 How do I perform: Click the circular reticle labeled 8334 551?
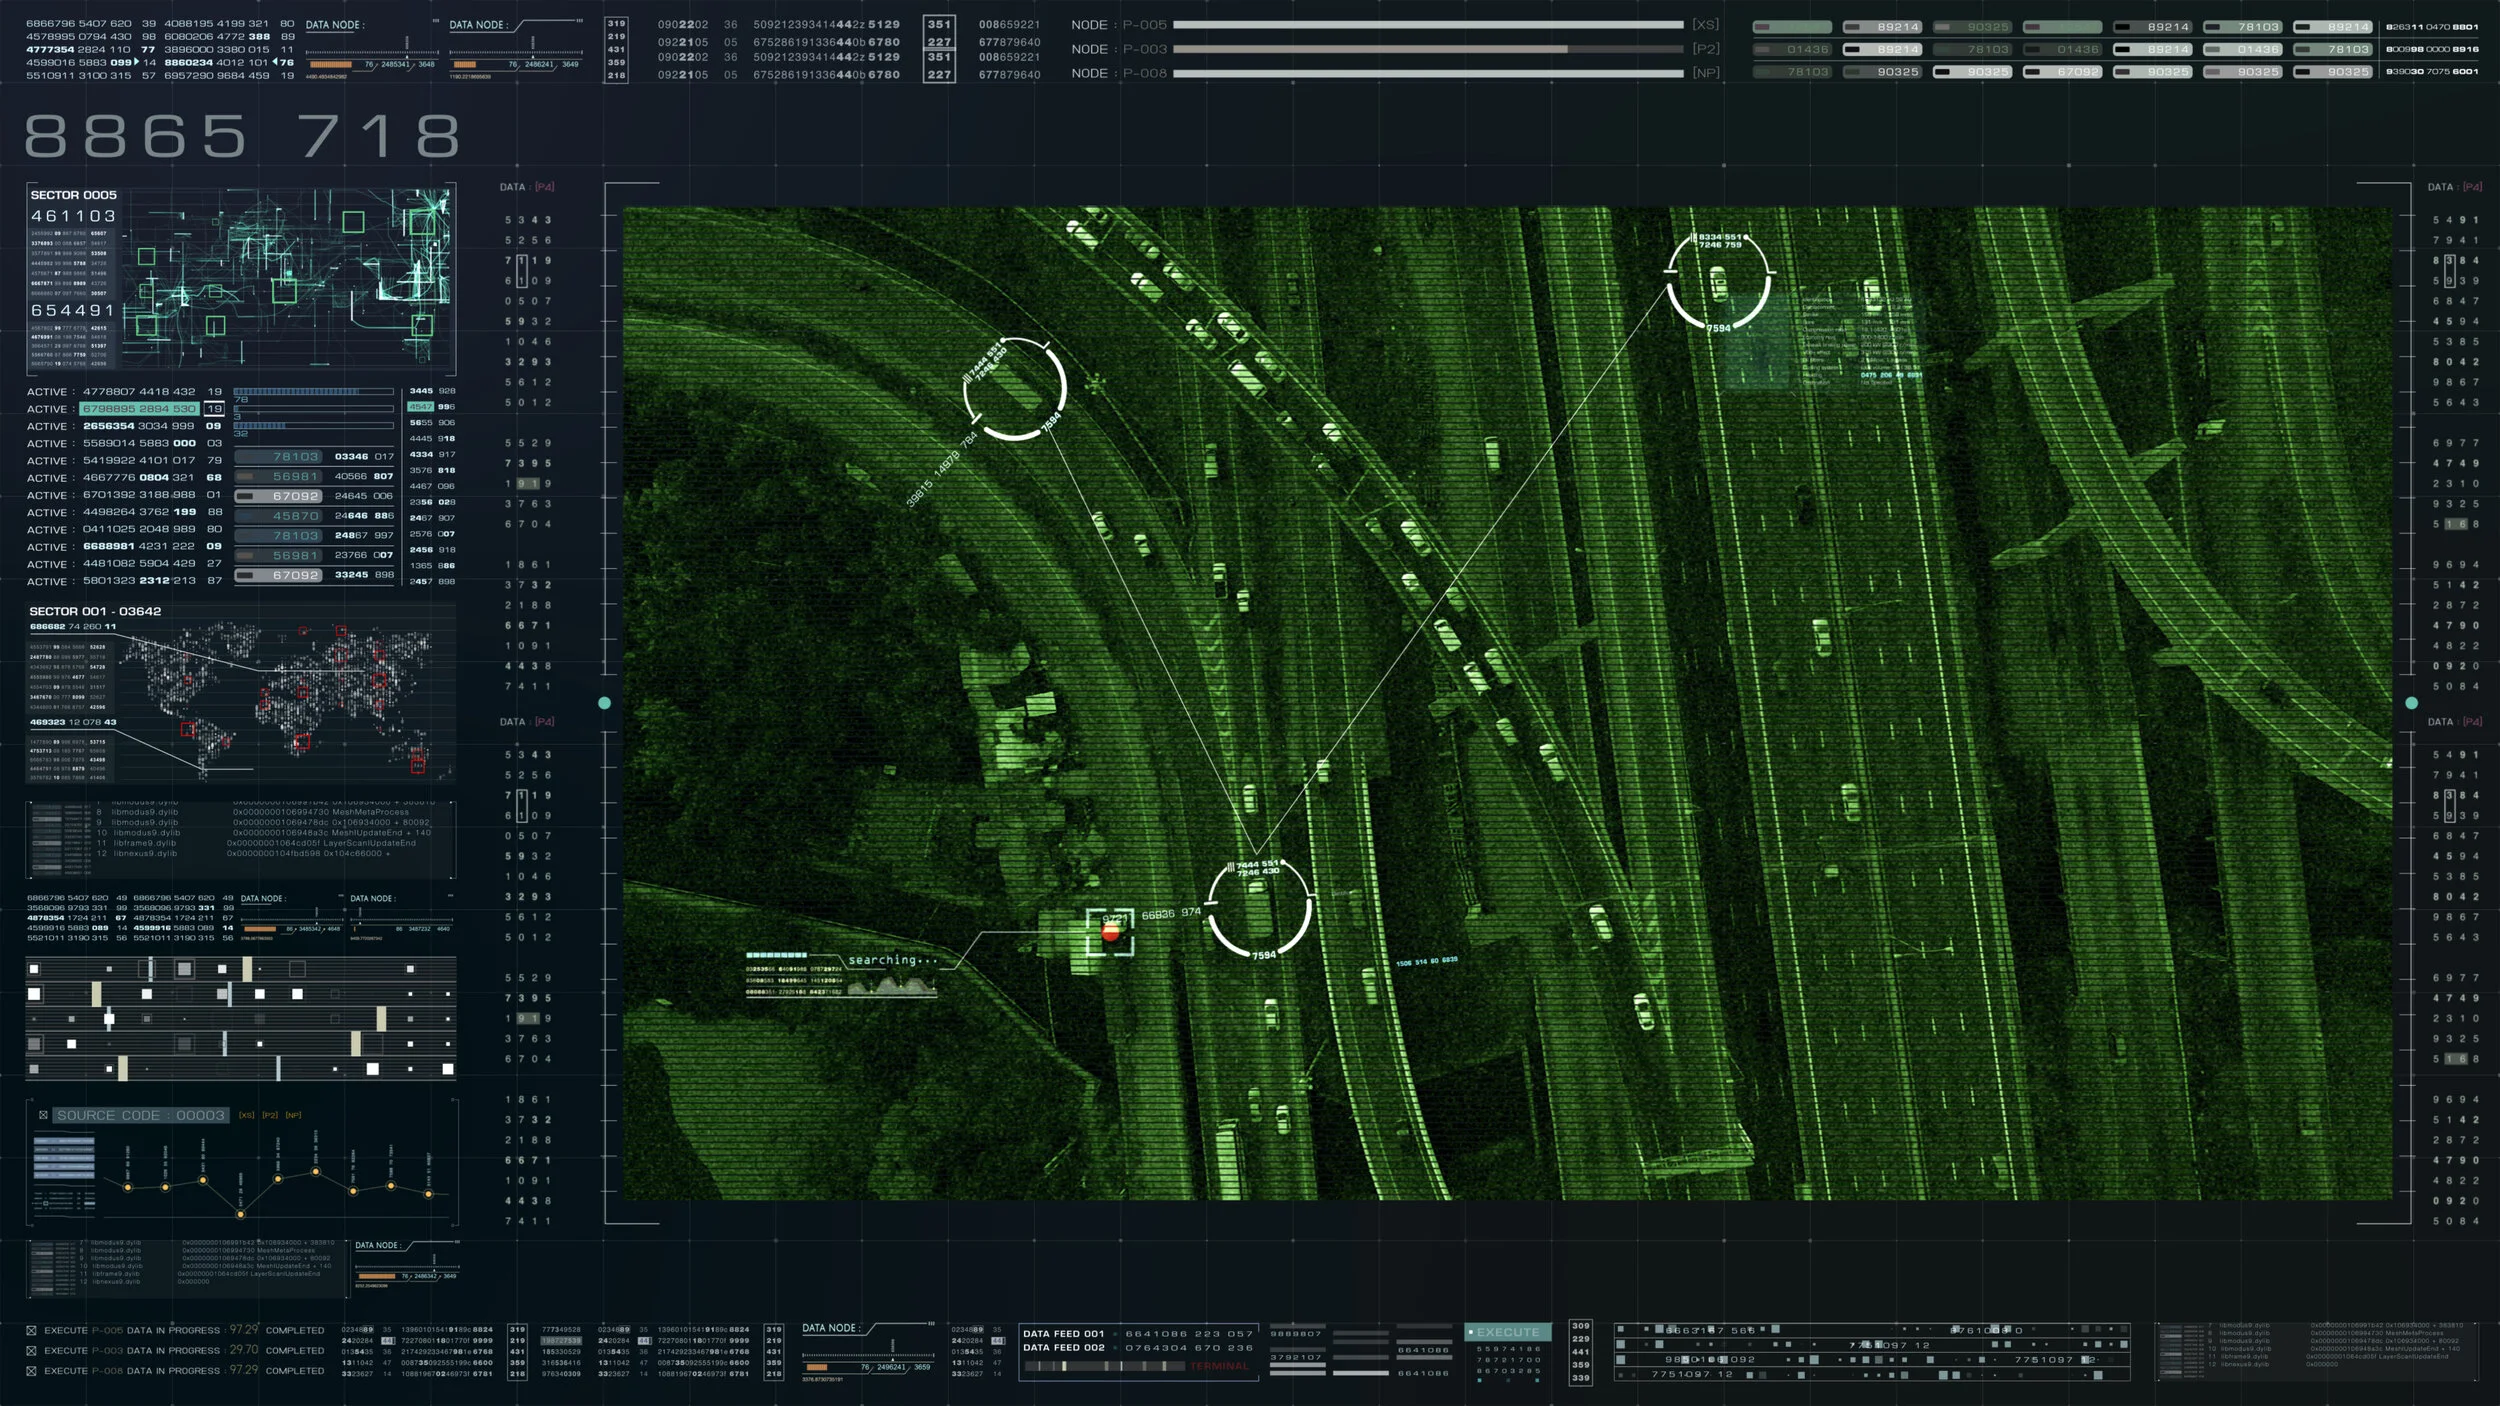1718,281
